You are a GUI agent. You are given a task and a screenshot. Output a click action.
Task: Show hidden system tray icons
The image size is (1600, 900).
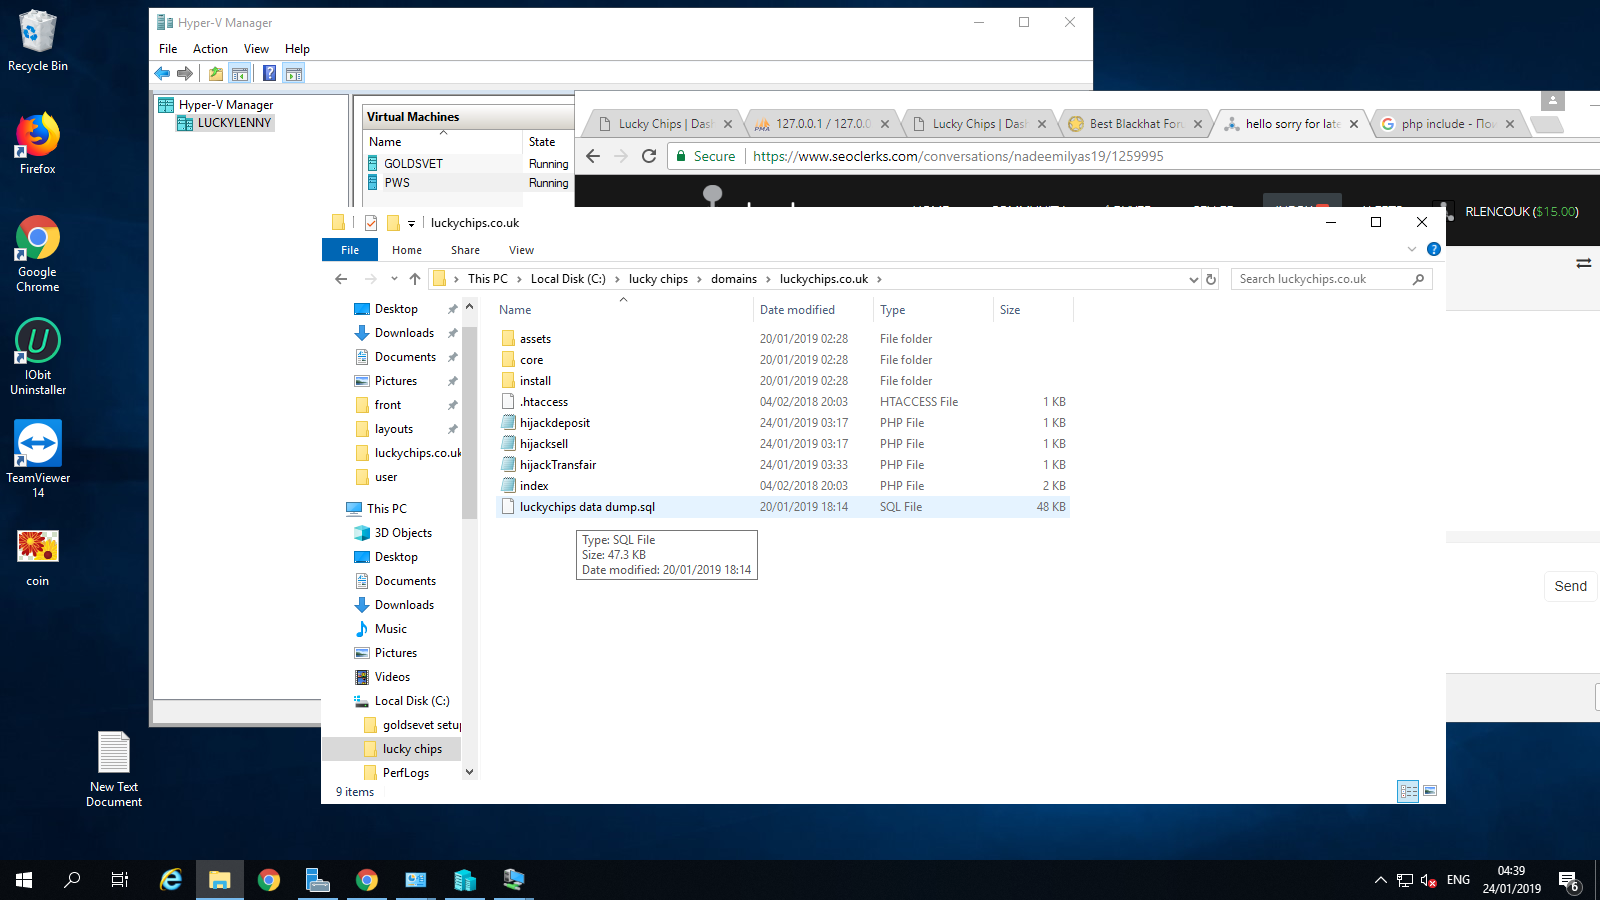point(1380,880)
